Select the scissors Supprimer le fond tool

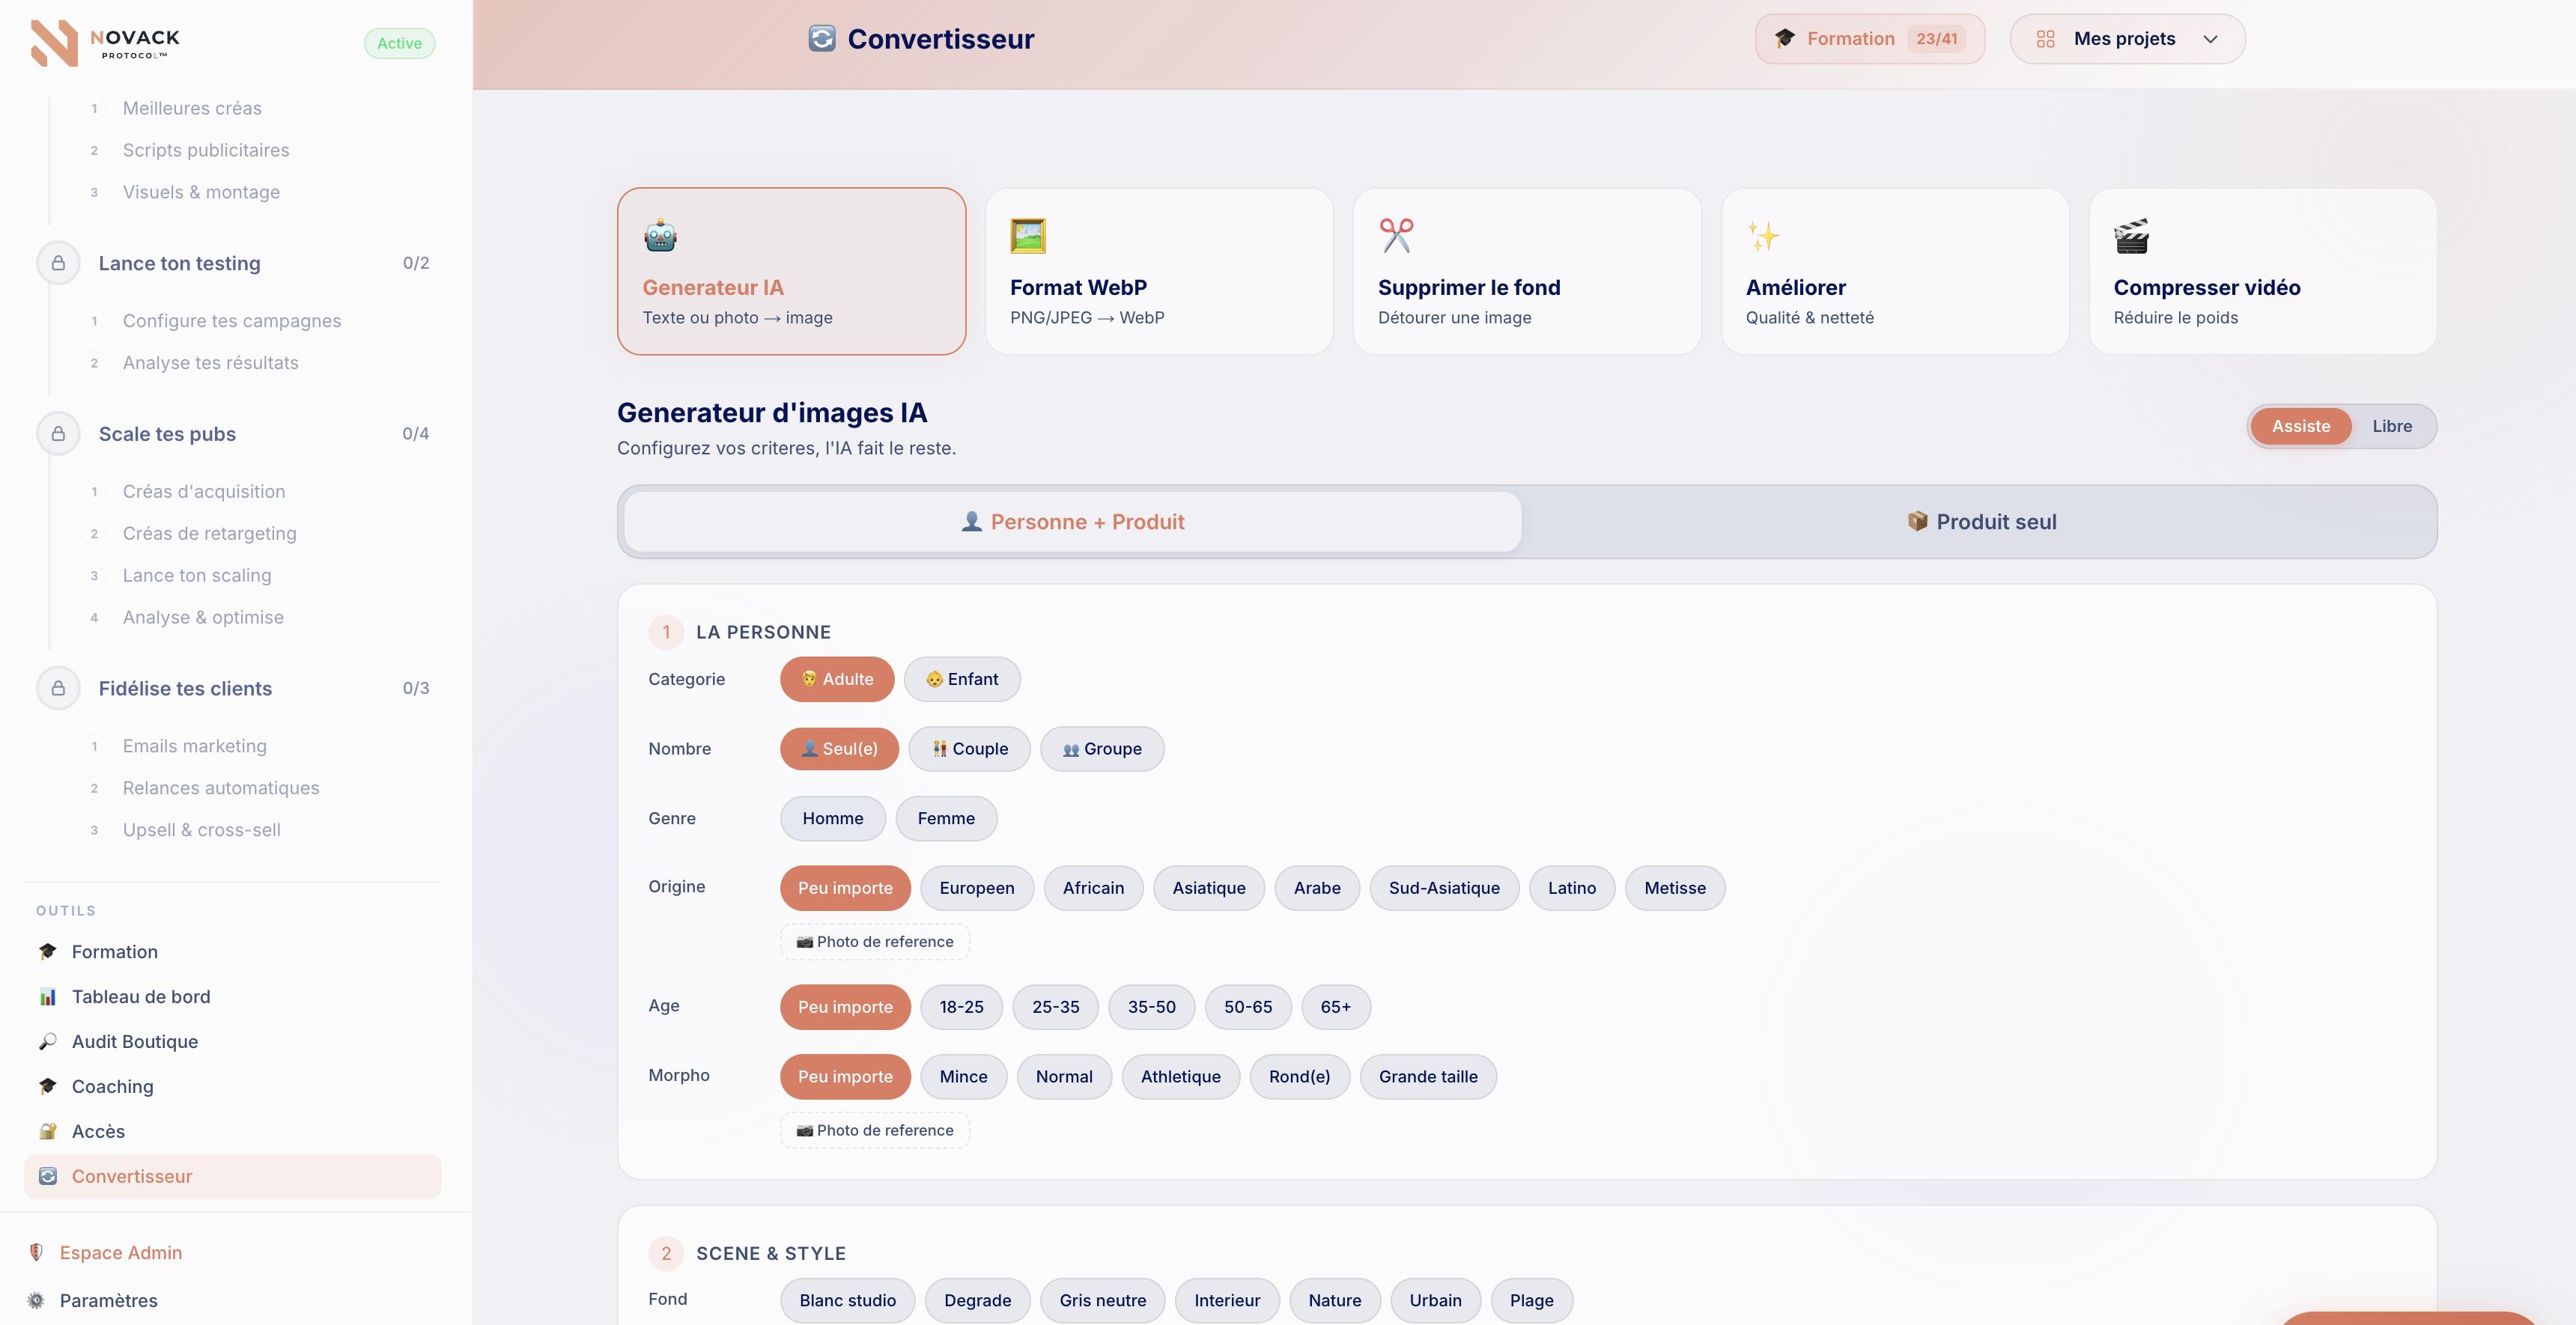click(x=1396, y=236)
